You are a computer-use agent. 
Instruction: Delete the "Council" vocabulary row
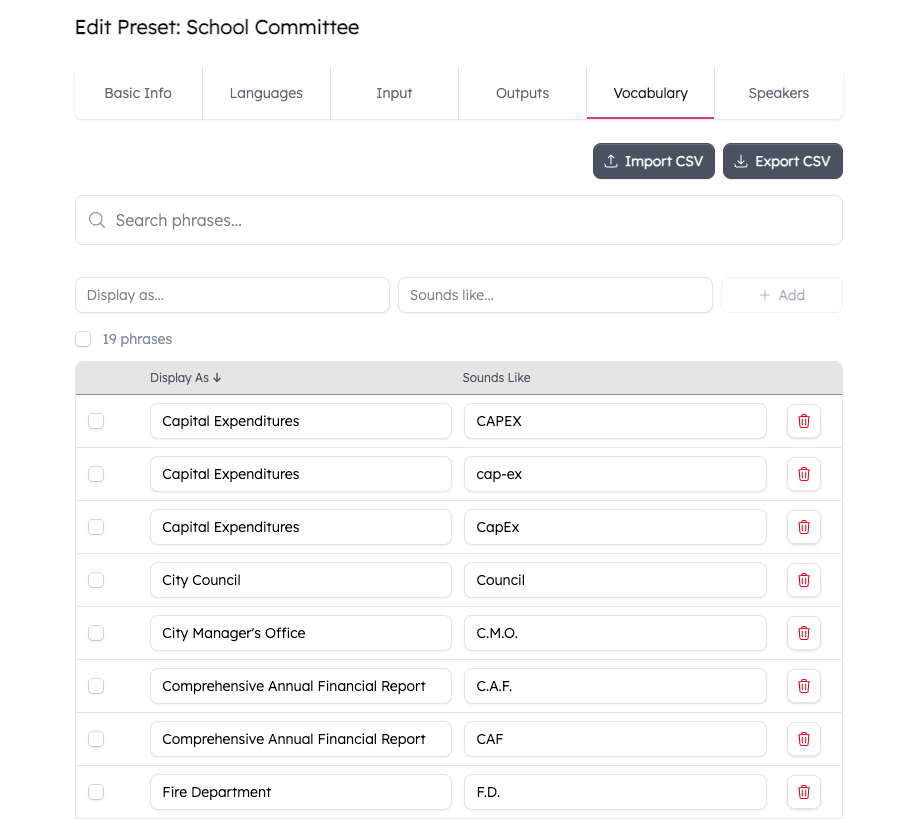tap(803, 580)
